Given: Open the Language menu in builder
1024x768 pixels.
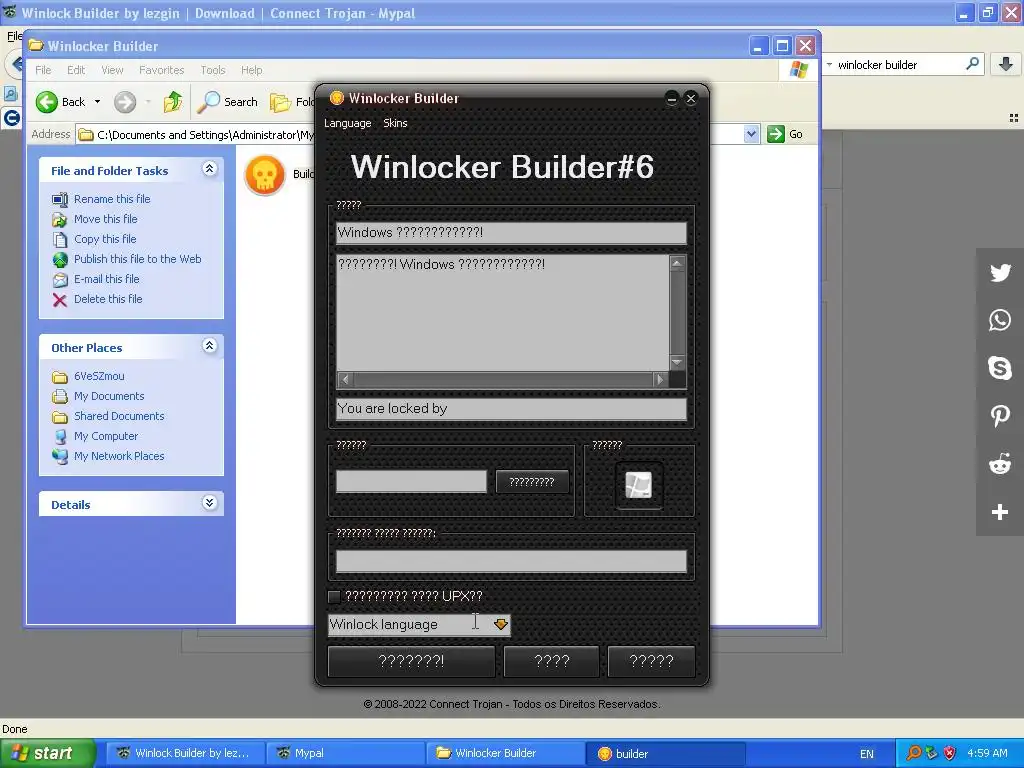Looking at the screenshot, I should 347,123.
